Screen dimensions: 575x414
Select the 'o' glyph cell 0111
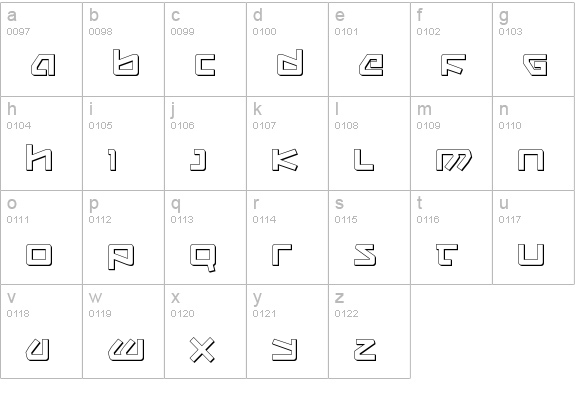coord(41,237)
